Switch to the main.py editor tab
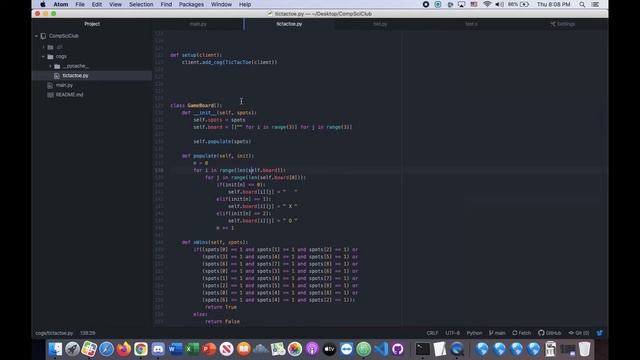The image size is (640, 360). 198,24
